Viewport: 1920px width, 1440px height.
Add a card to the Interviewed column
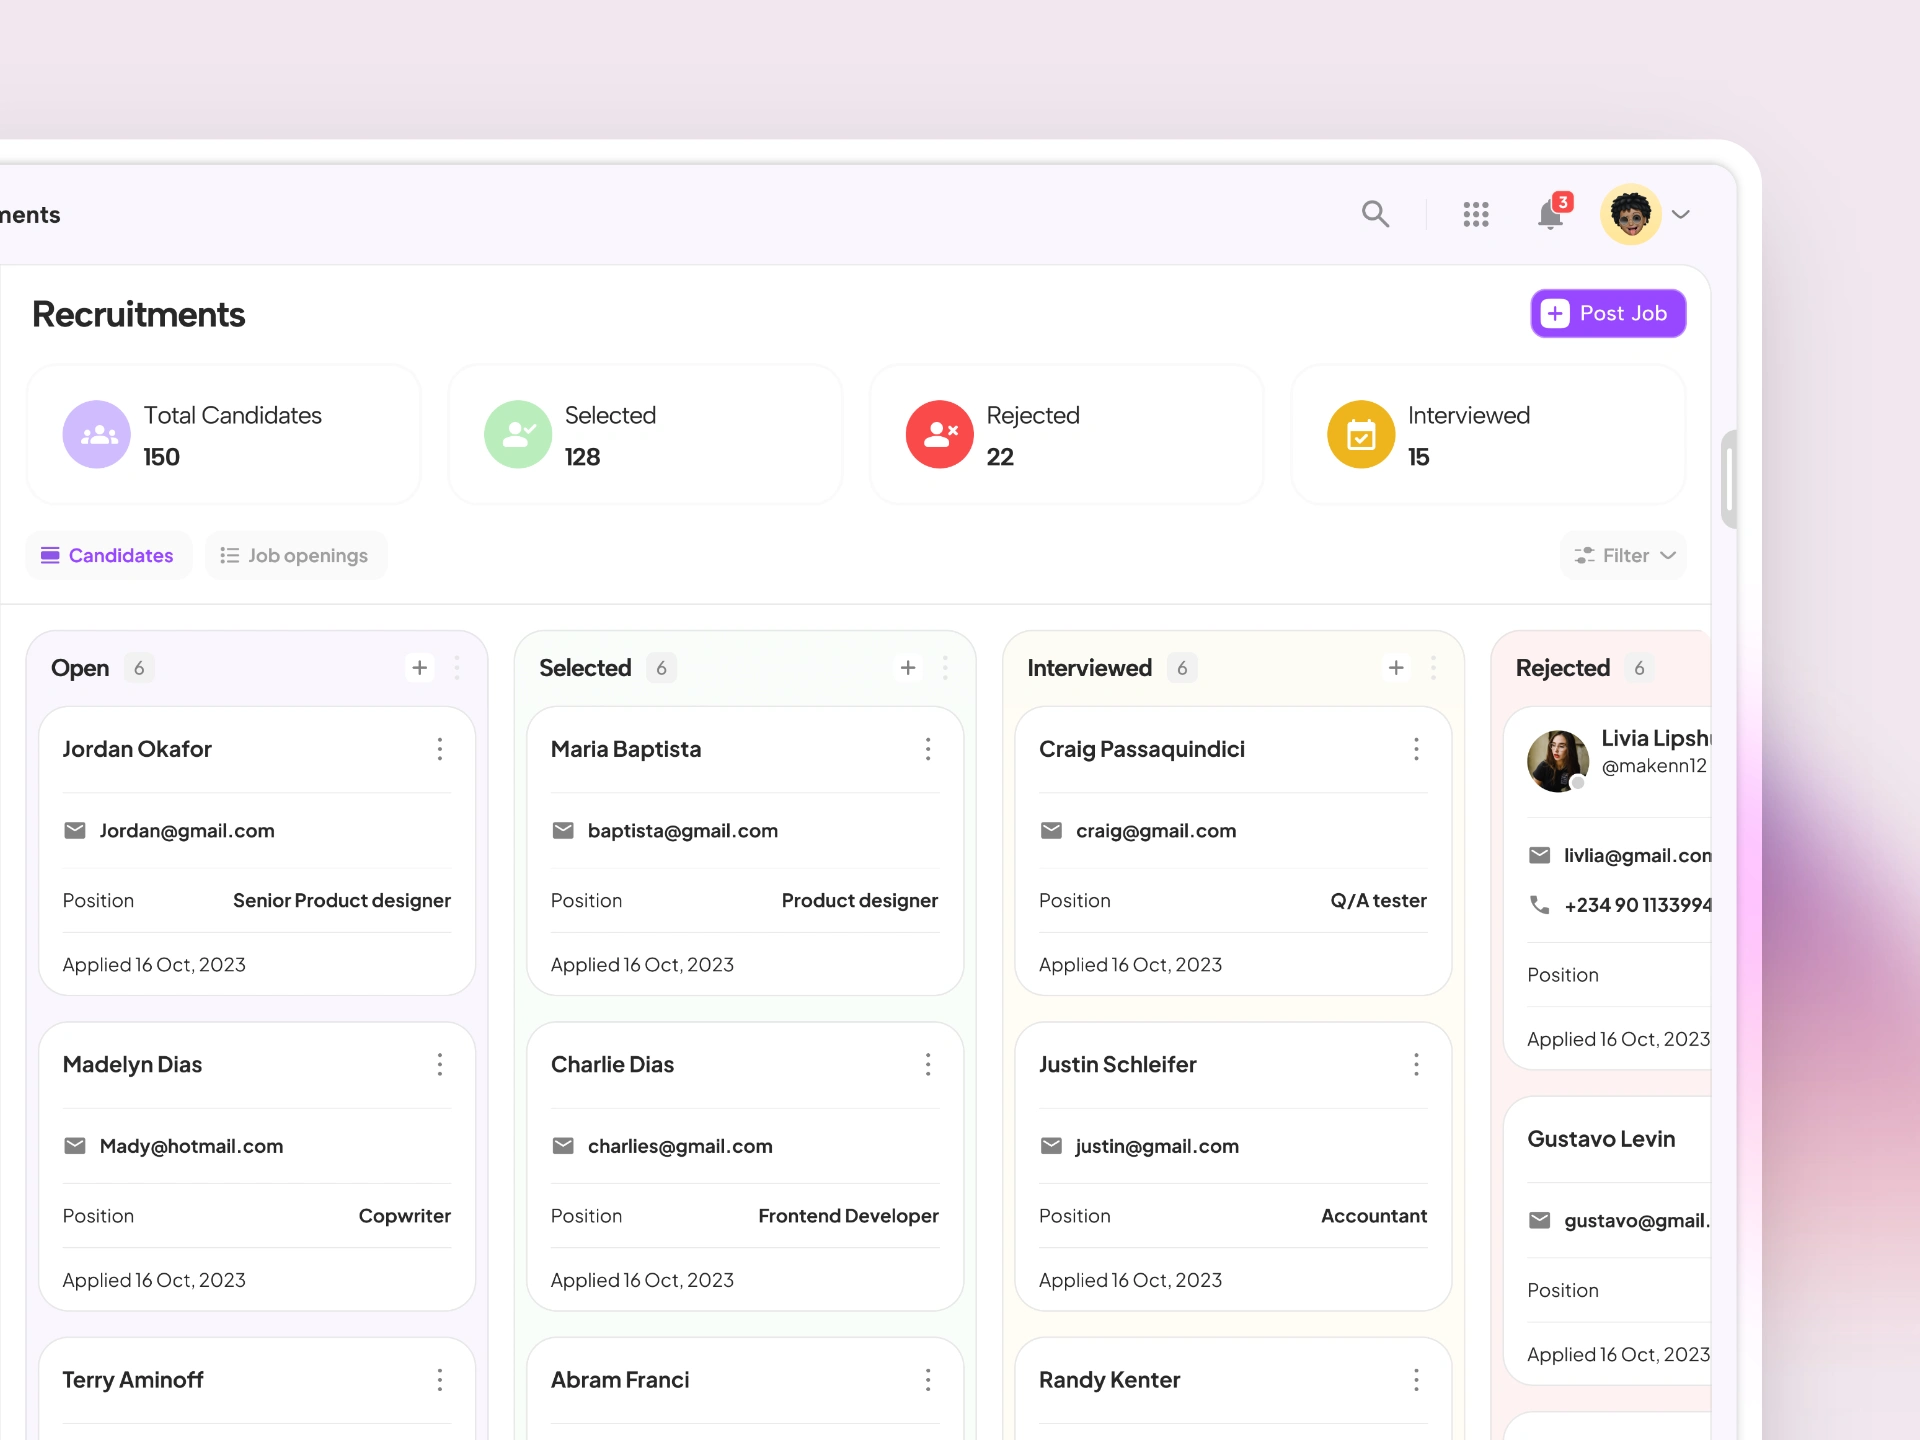(1396, 668)
